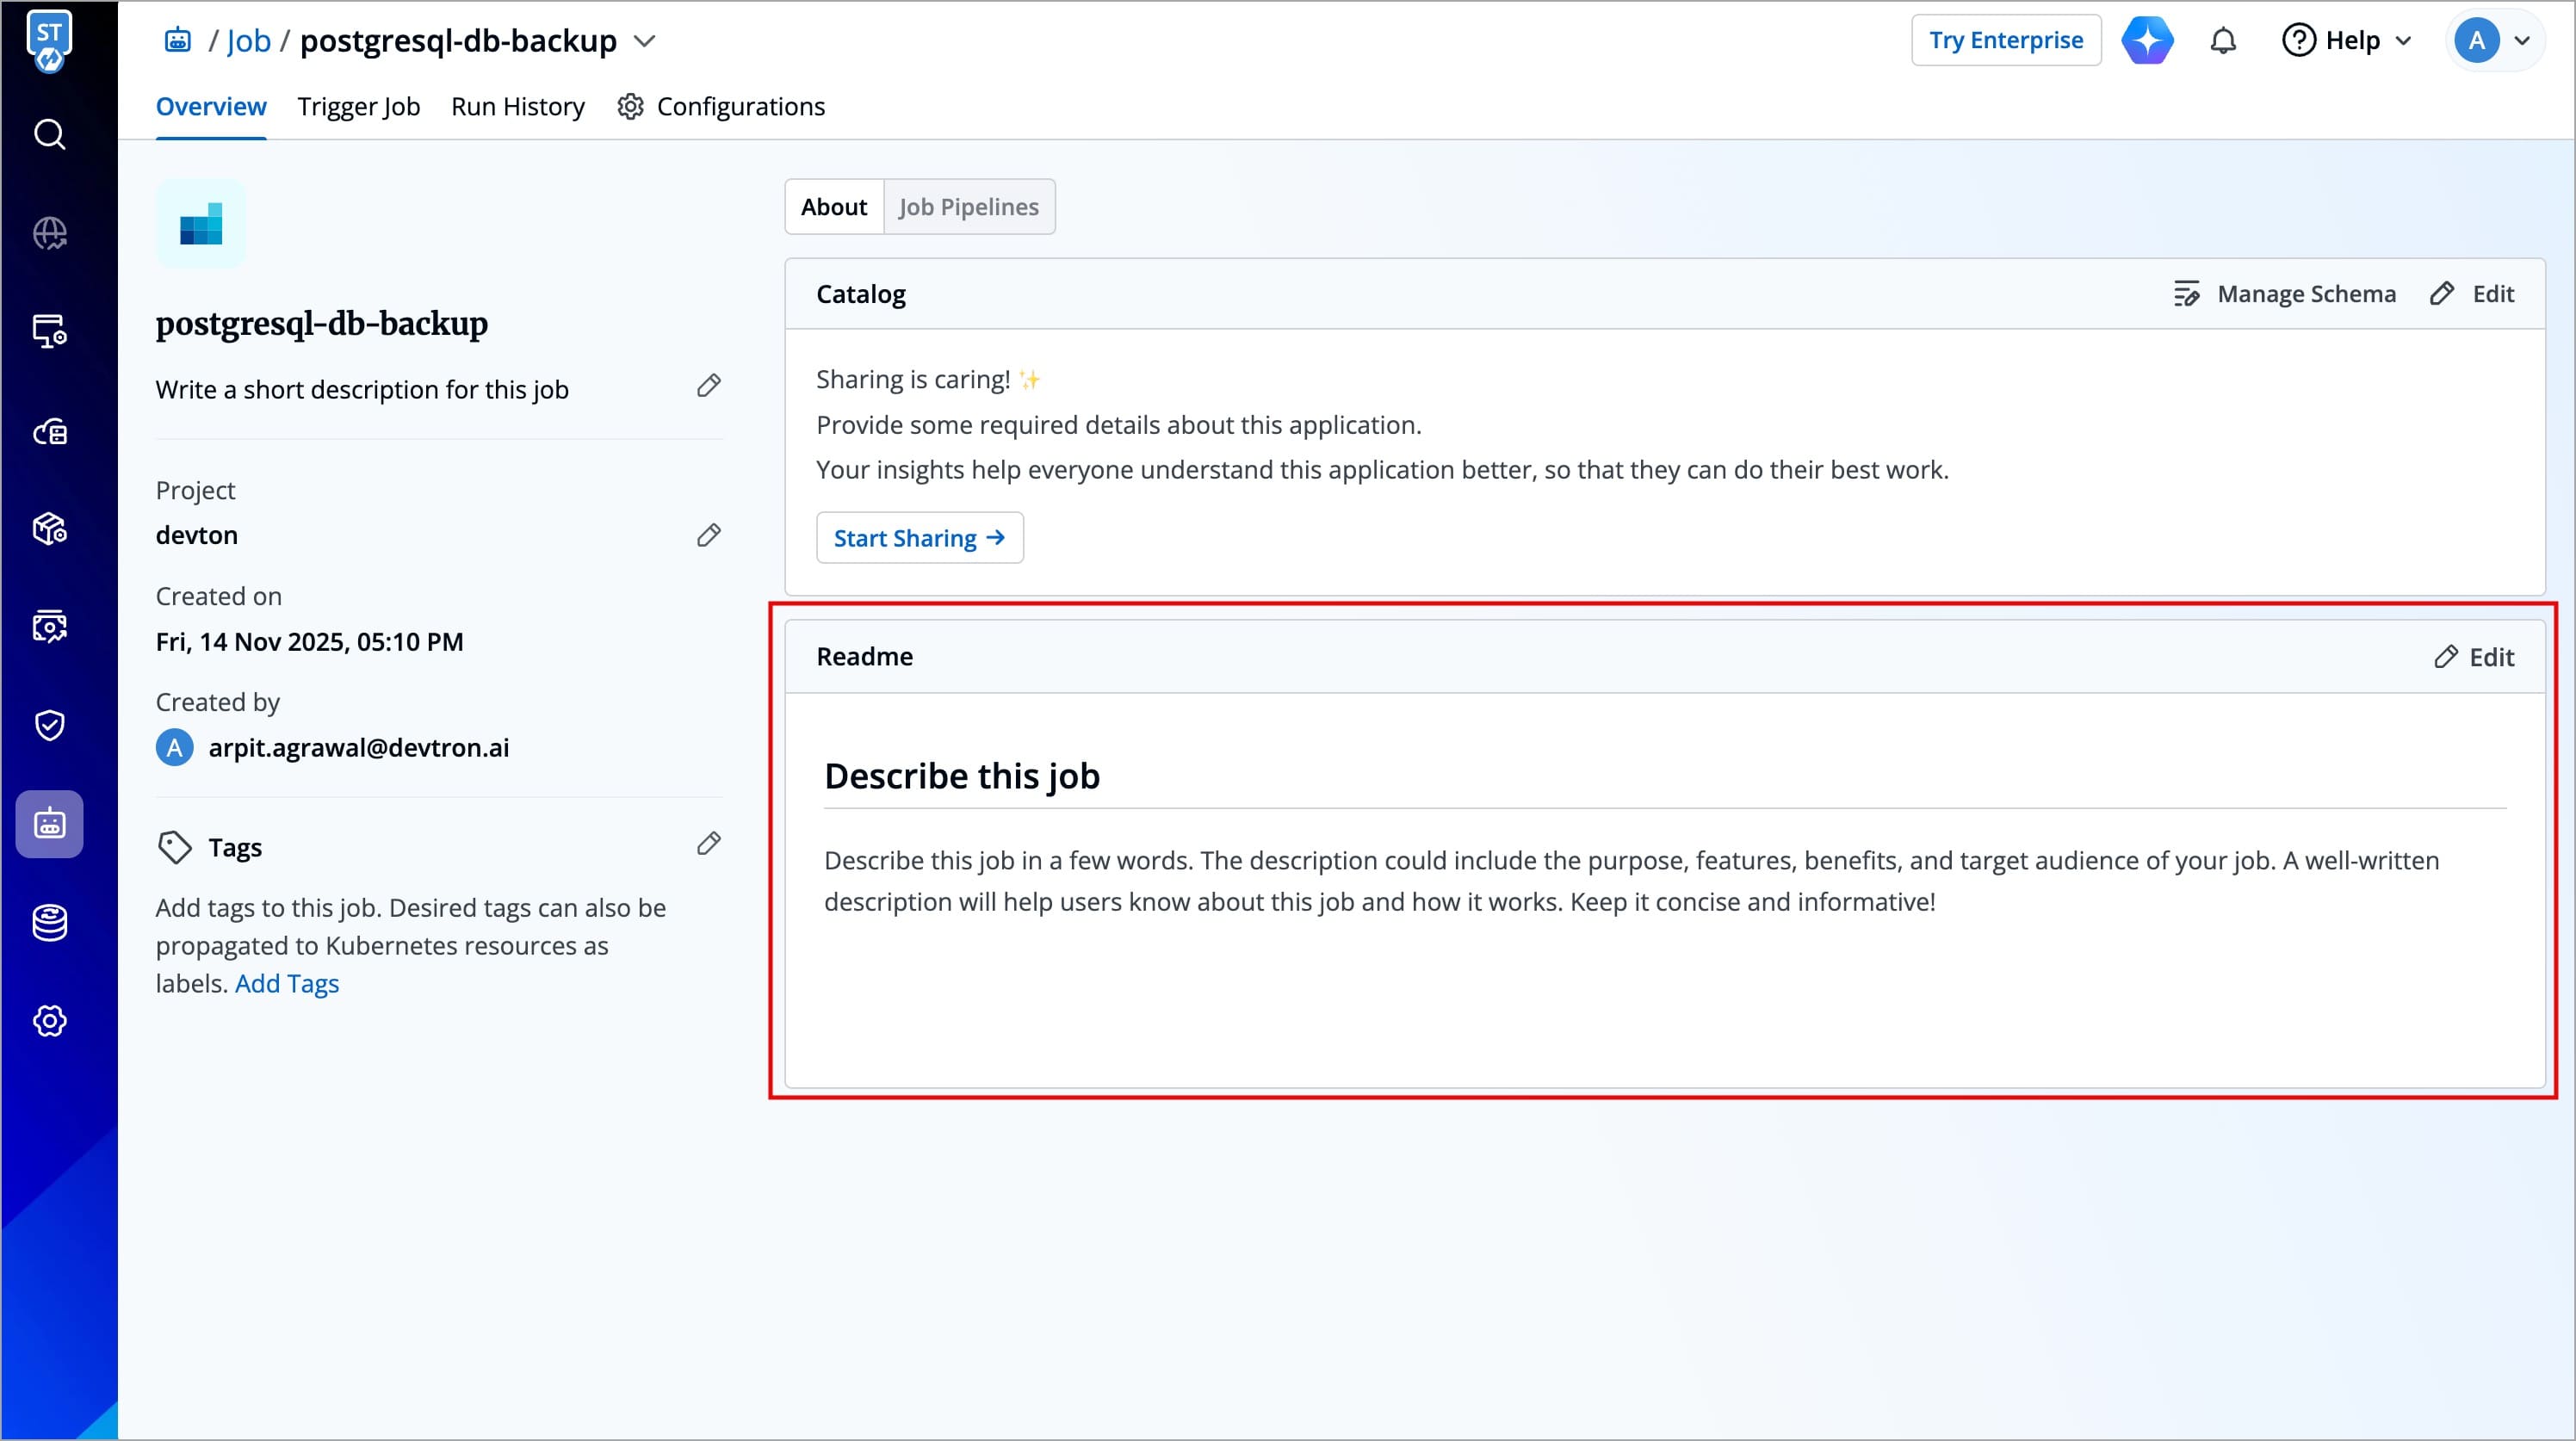The width and height of the screenshot is (2576, 1441).
Task: Open the security shield sidebar icon
Action: pos(49,725)
